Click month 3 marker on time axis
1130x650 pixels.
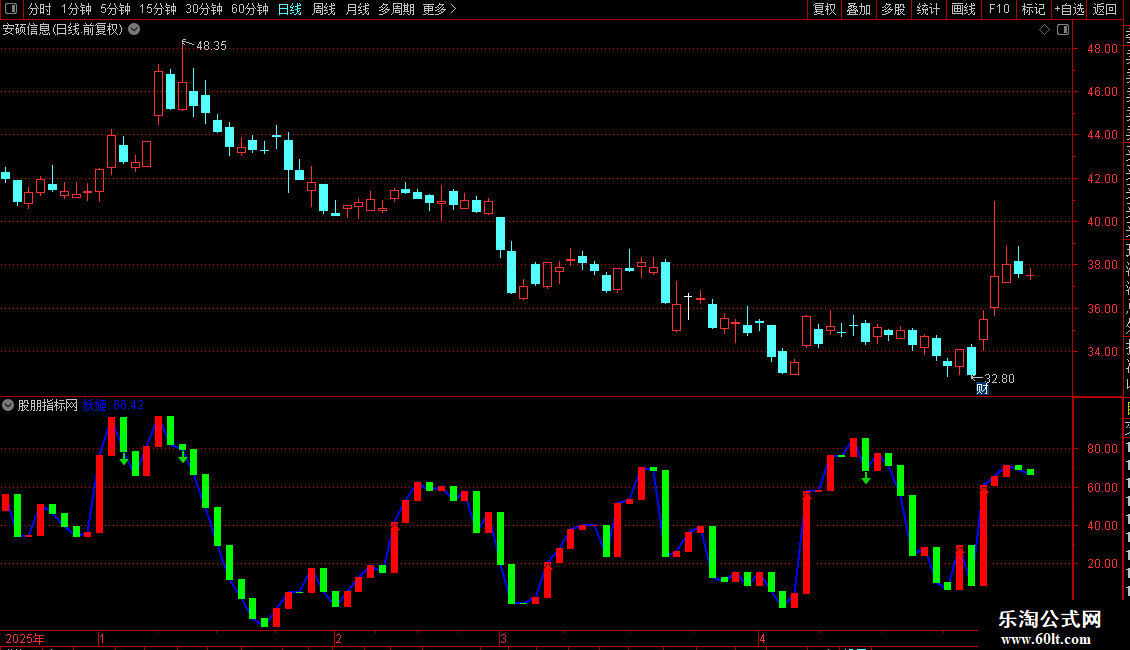pos(503,638)
